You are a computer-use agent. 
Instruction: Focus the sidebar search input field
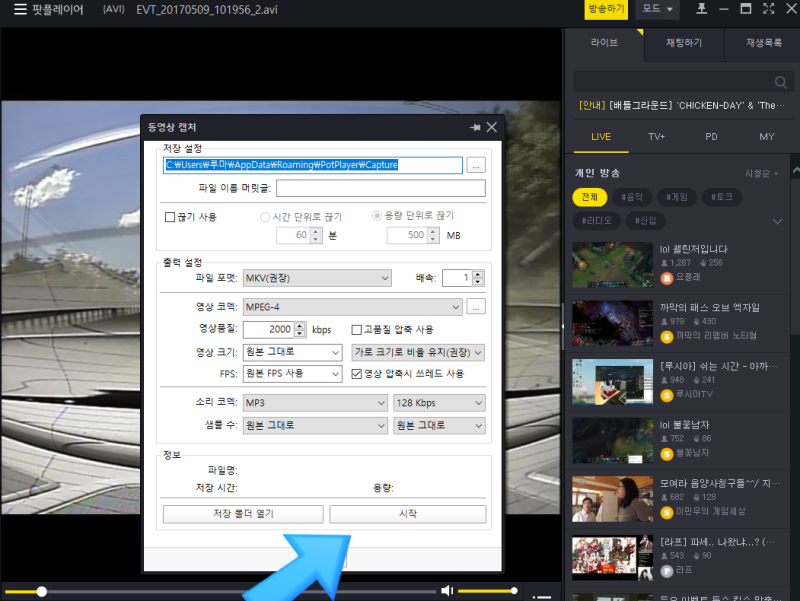tap(672, 82)
